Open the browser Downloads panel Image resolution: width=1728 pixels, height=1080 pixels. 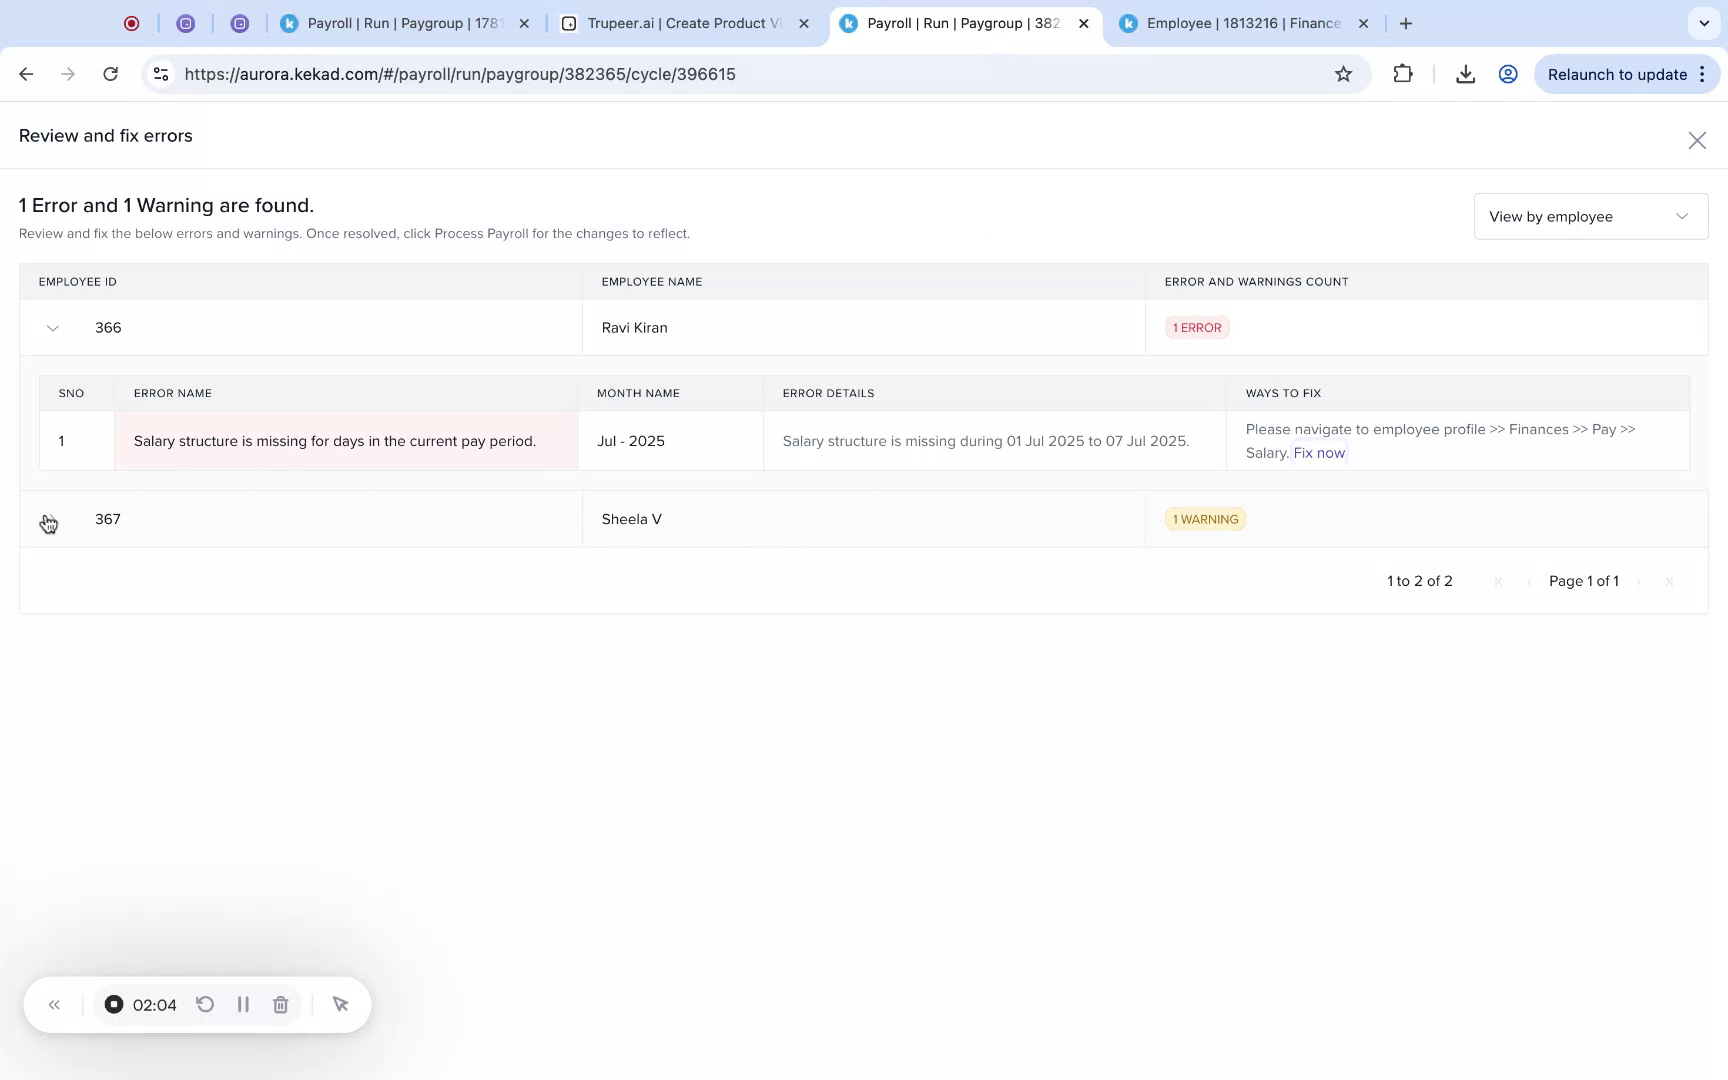click(1466, 73)
